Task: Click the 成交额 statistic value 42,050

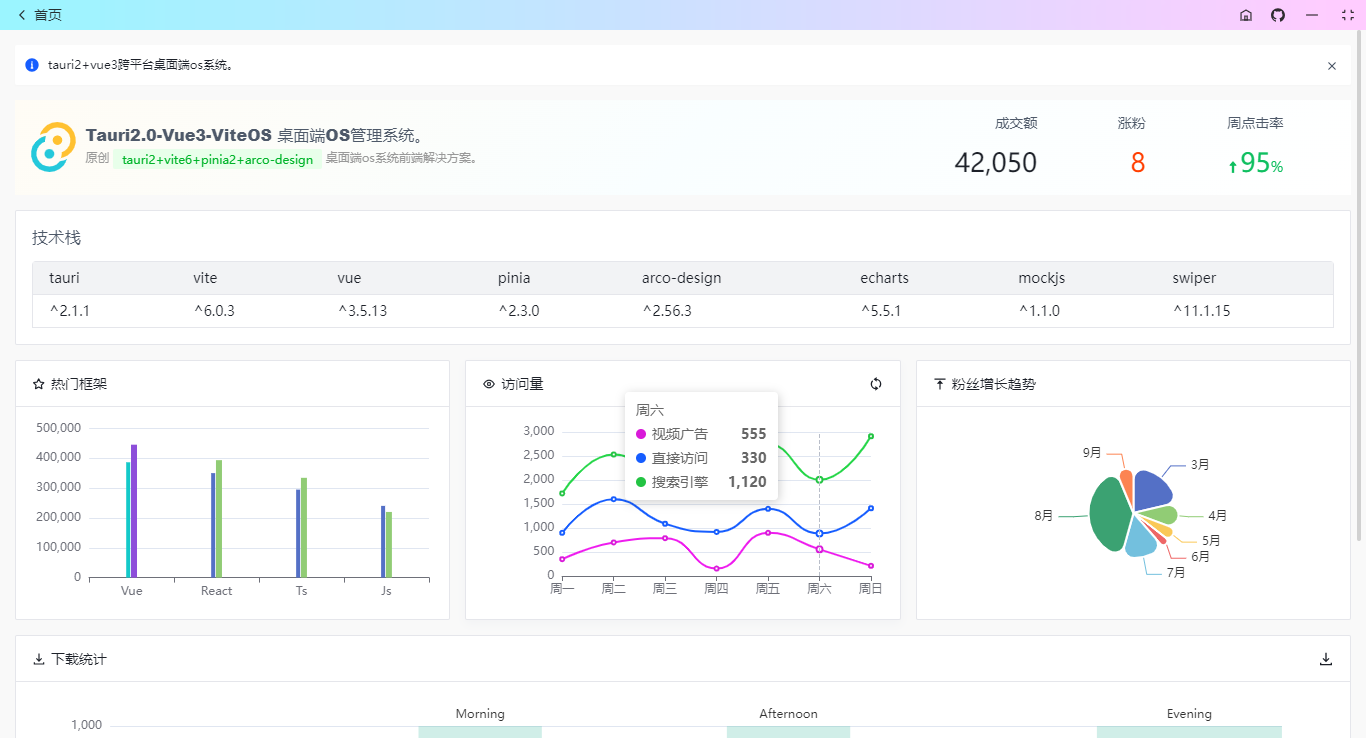Action: [x=995, y=162]
